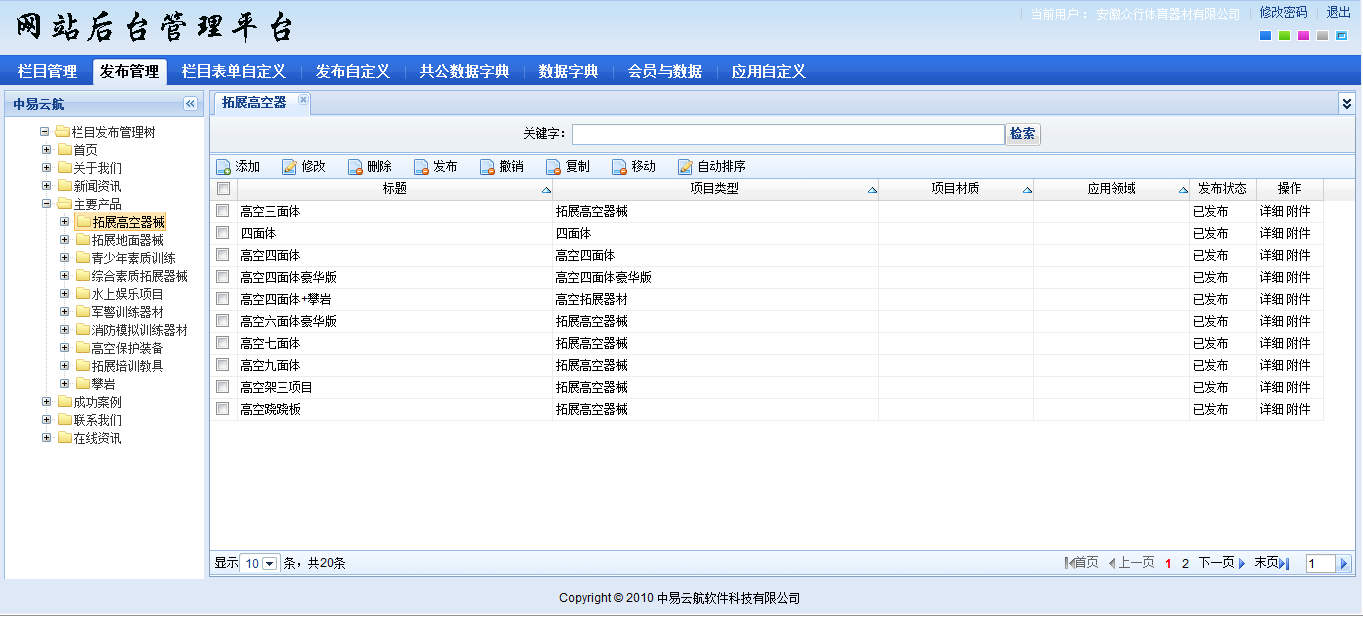The width and height of the screenshot is (1363, 617).
Task: Open the 数据字典 menu tab
Action: click(568, 71)
